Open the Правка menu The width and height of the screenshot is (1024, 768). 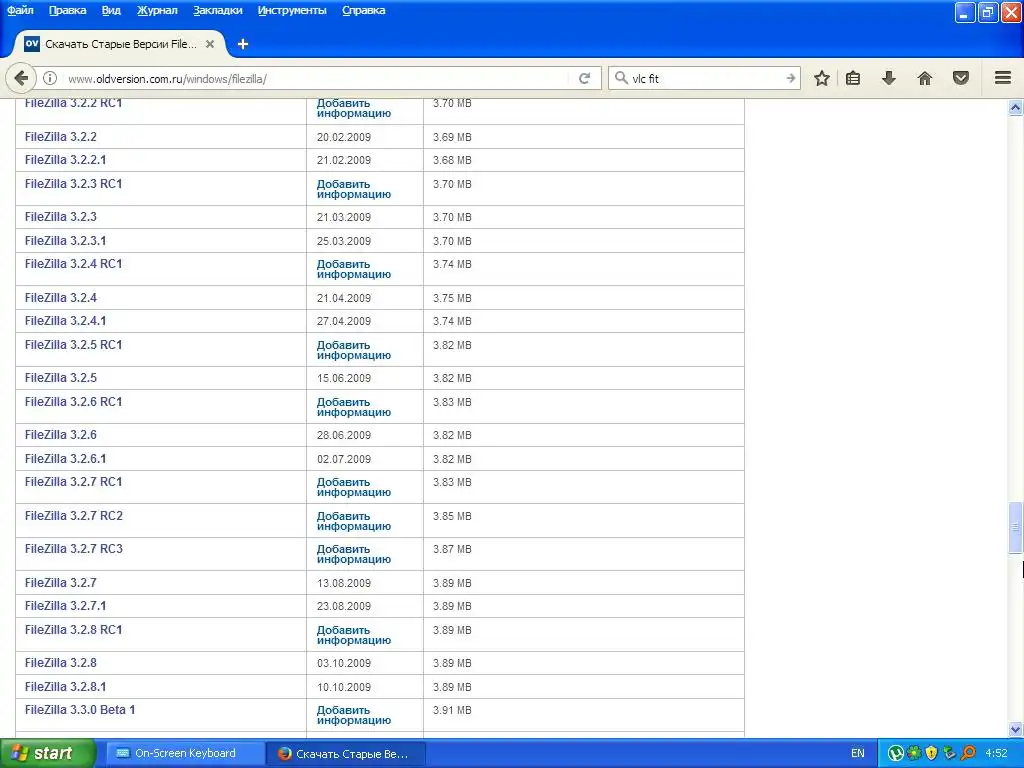67,10
